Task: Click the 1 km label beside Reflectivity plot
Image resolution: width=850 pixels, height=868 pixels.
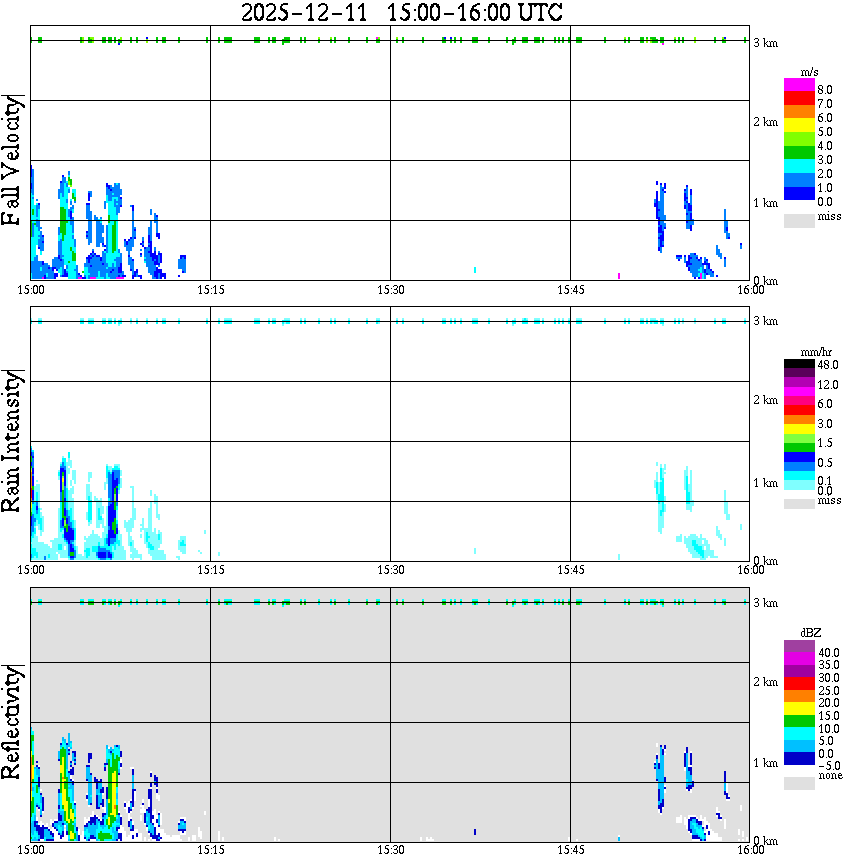Action: point(765,763)
